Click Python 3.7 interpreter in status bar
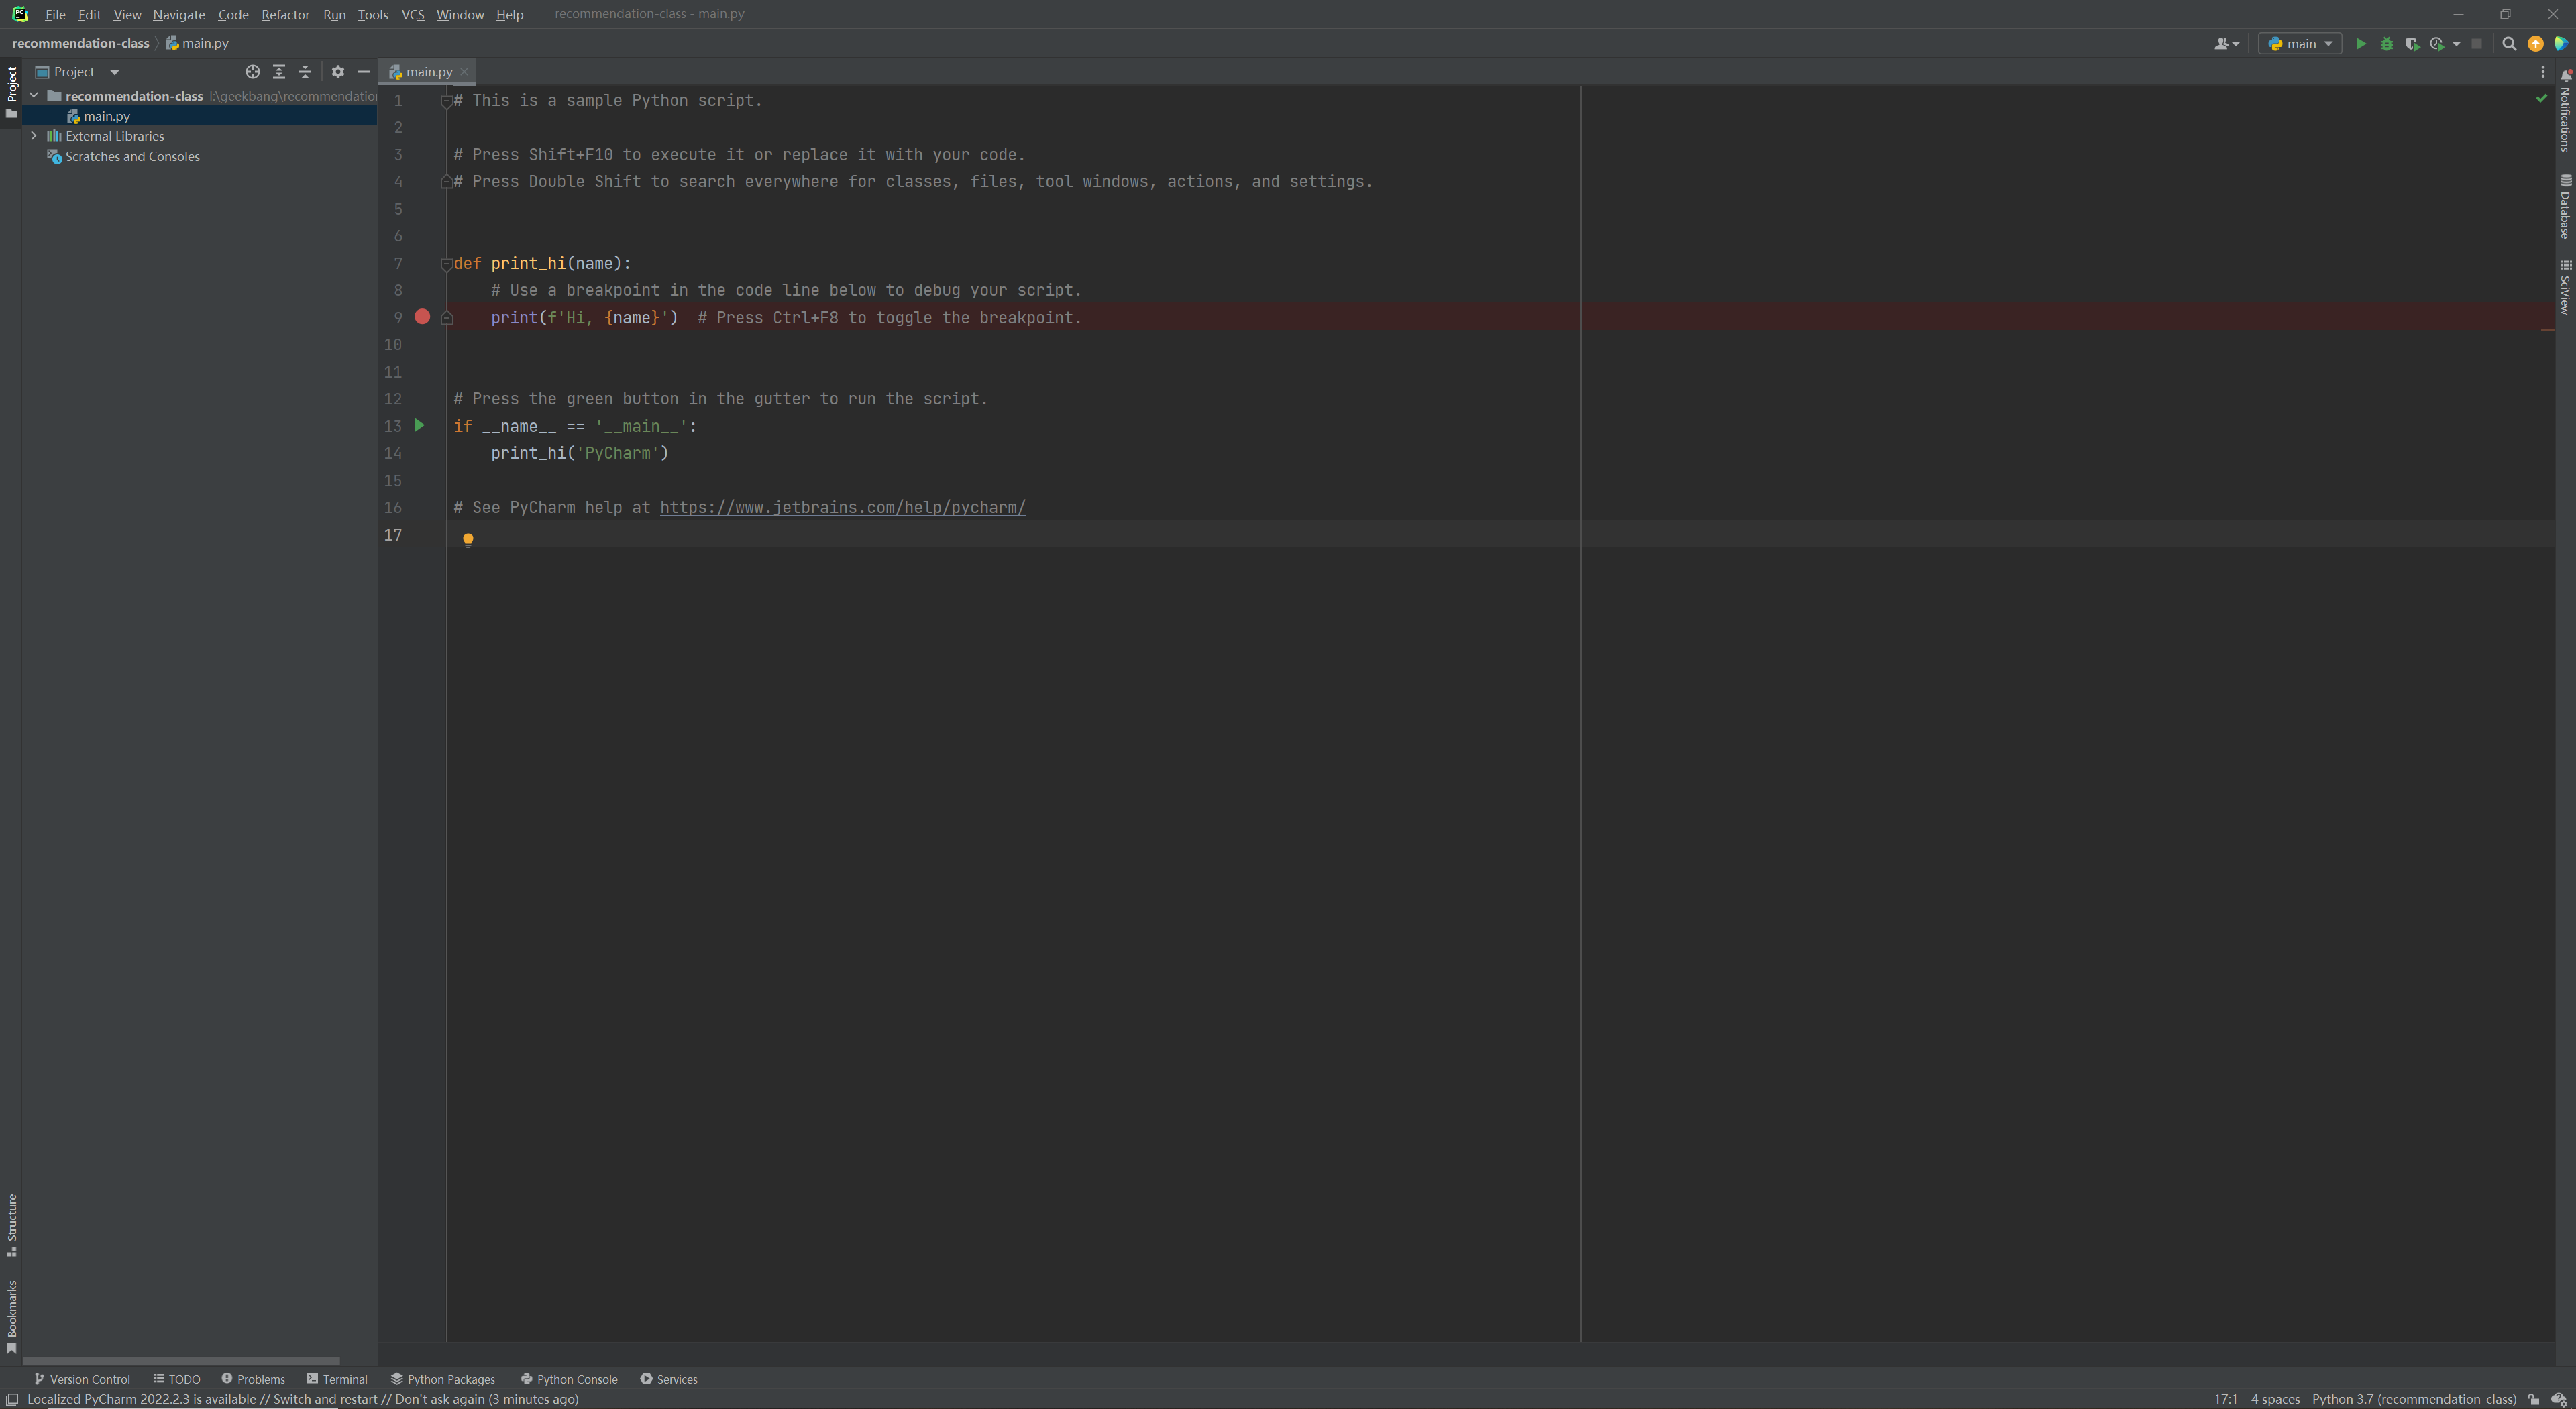 2413,1399
